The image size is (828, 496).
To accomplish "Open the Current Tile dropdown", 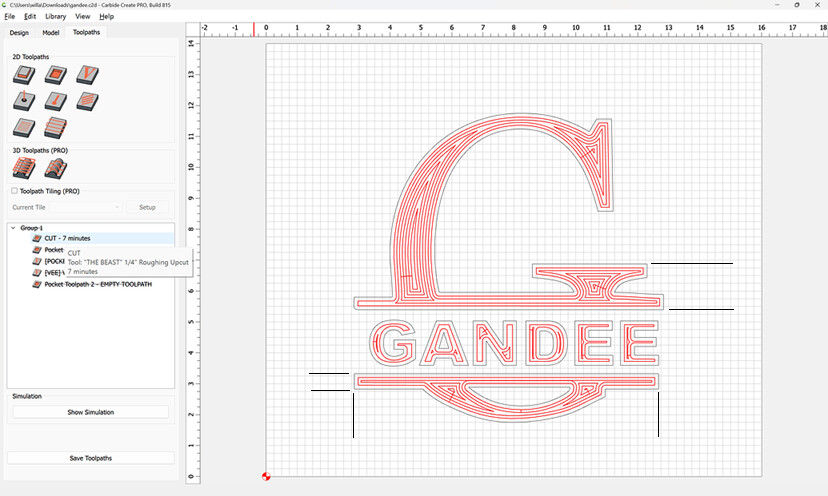I will point(66,207).
